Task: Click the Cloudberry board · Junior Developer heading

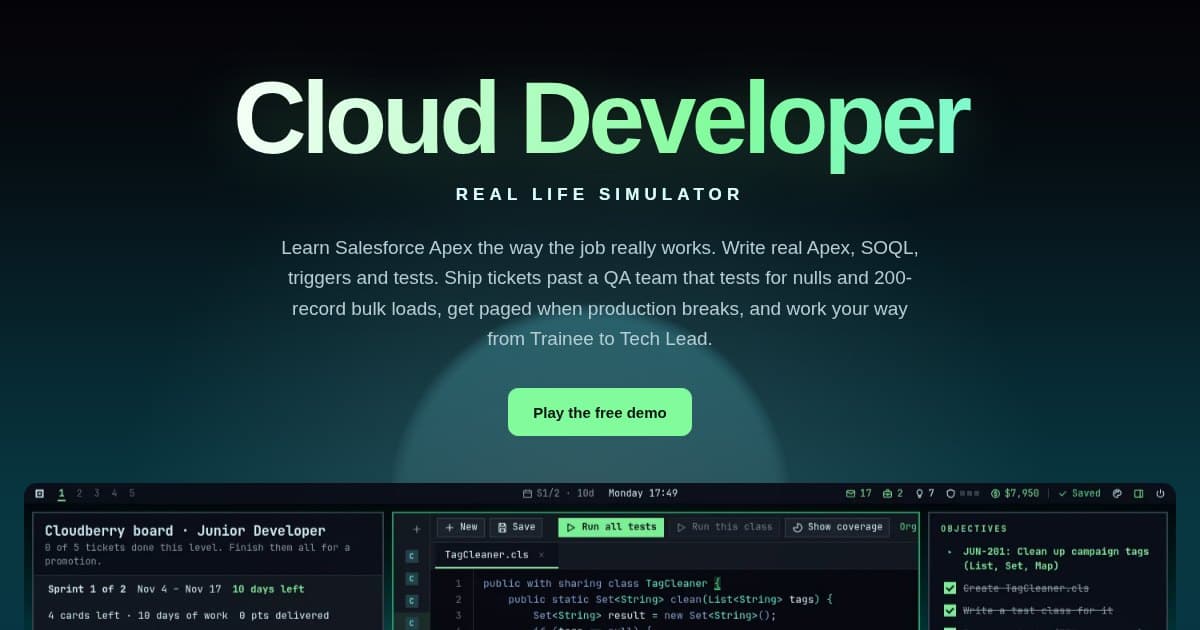Action: (x=185, y=530)
